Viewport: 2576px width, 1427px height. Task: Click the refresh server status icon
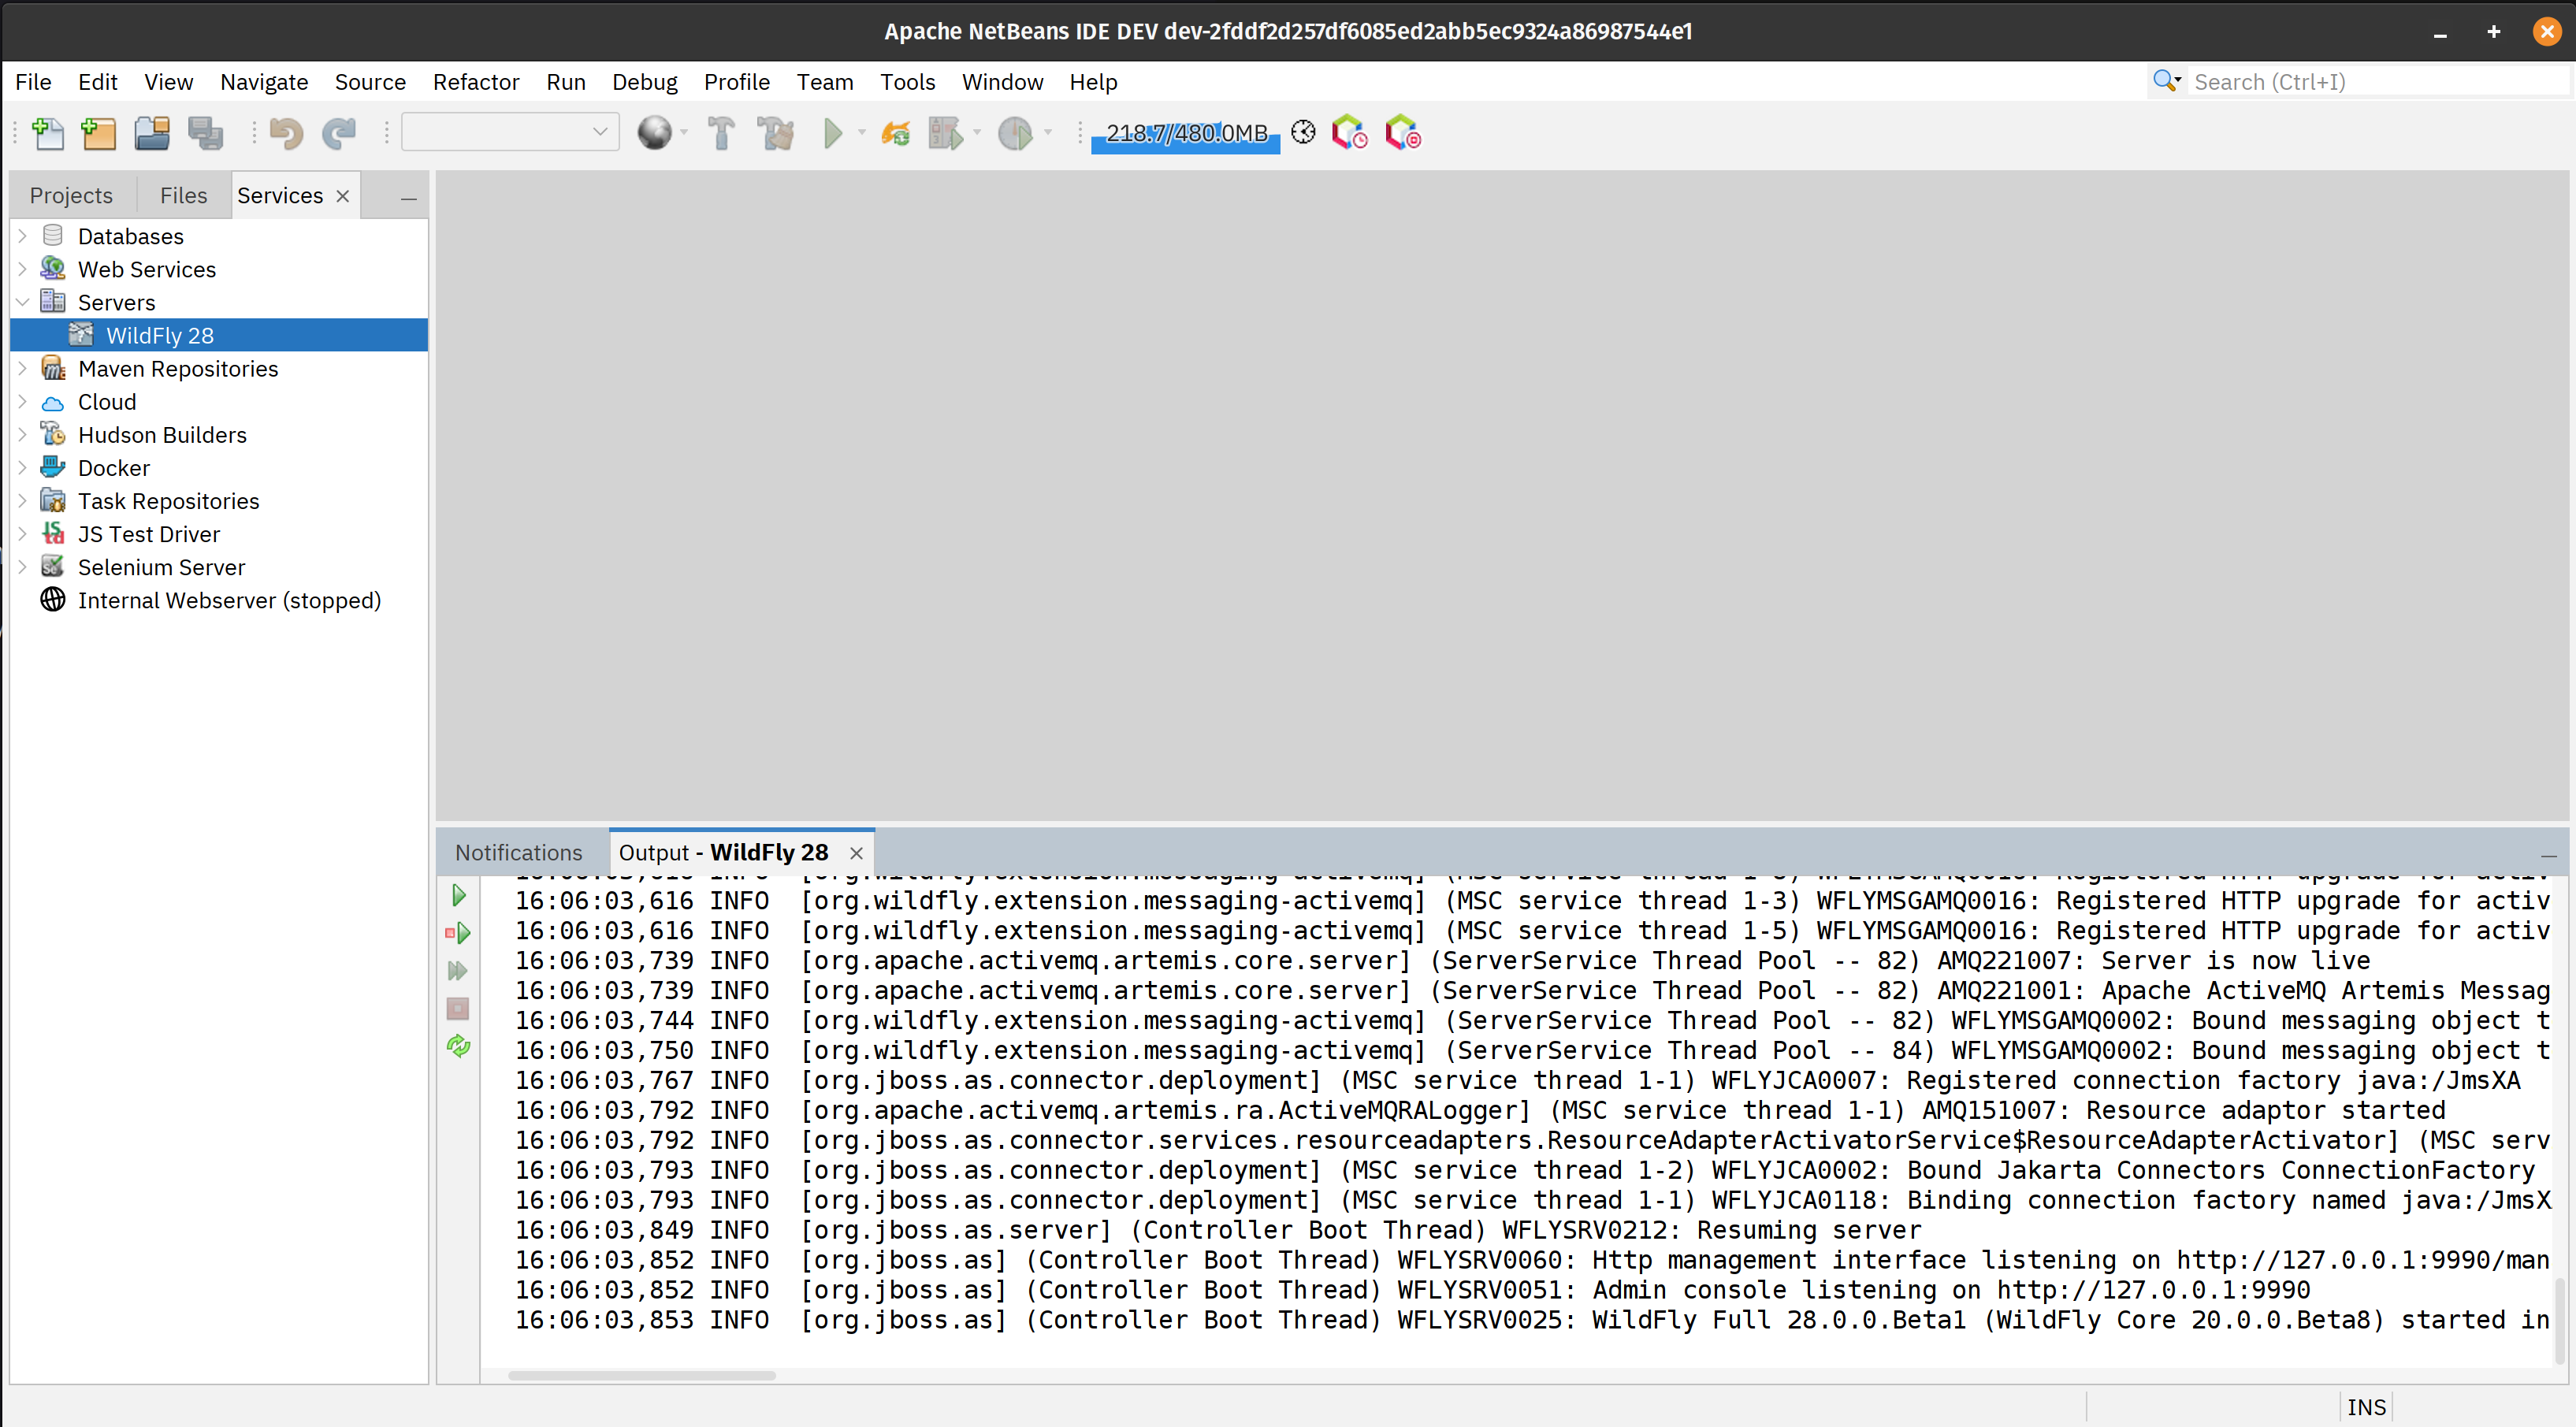(x=458, y=1046)
